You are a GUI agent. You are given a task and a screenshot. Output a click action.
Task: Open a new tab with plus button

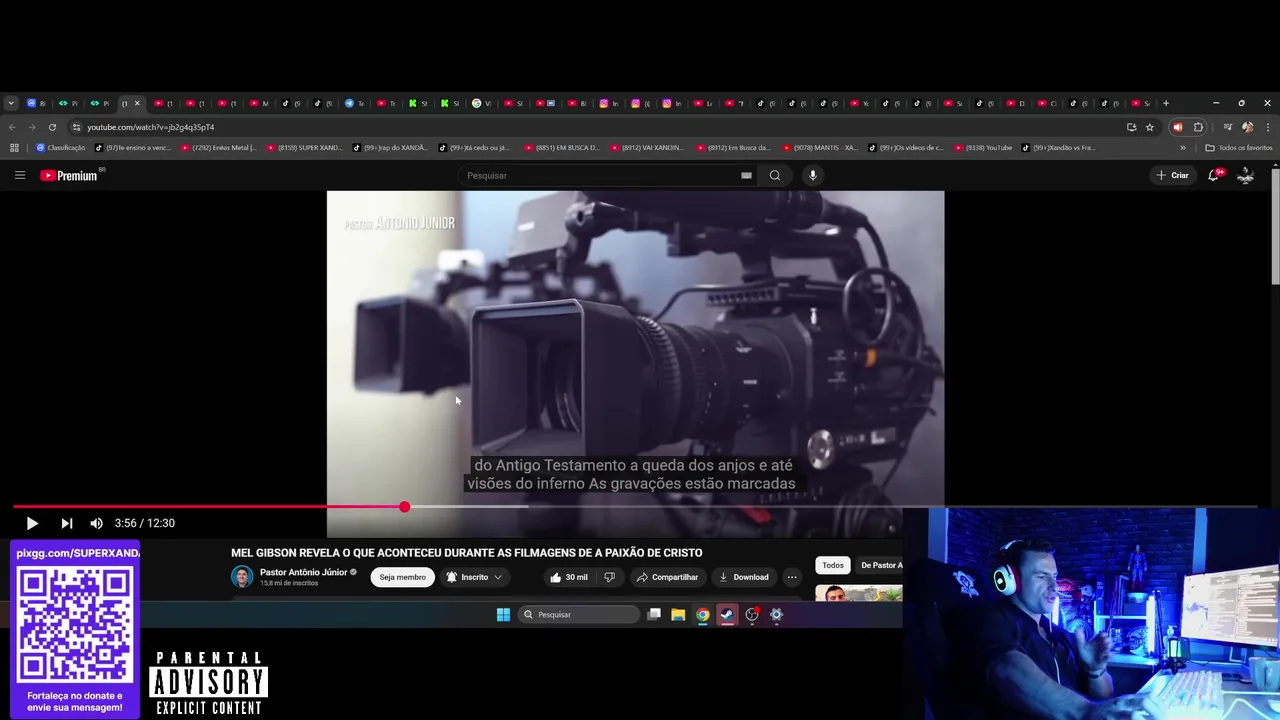[x=1165, y=103]
